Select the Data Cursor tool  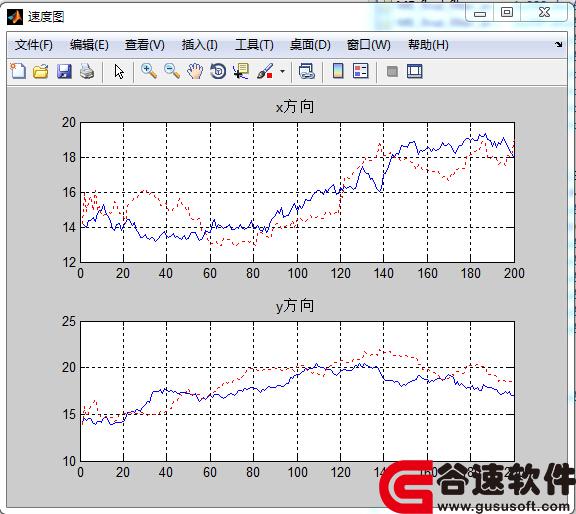241,71
